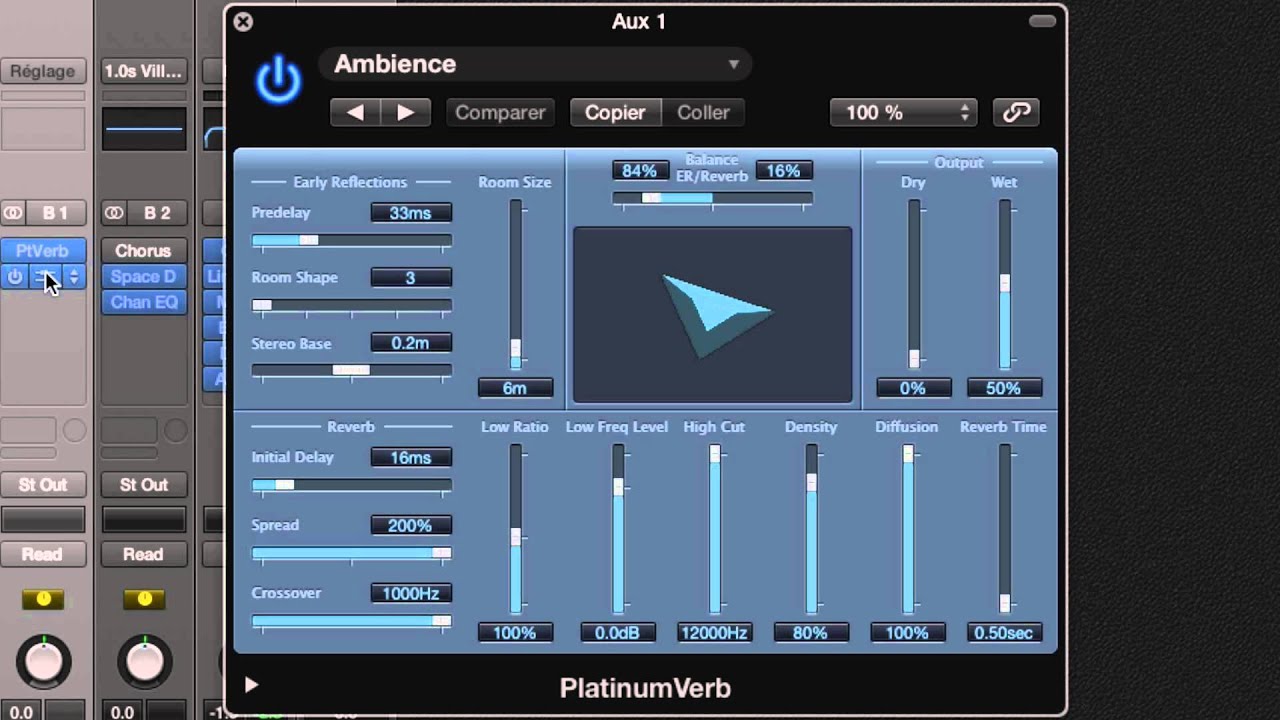Open the Ambience preset dropdown
The height and width of the screenshot is (720, 1280).
point(535,64)
